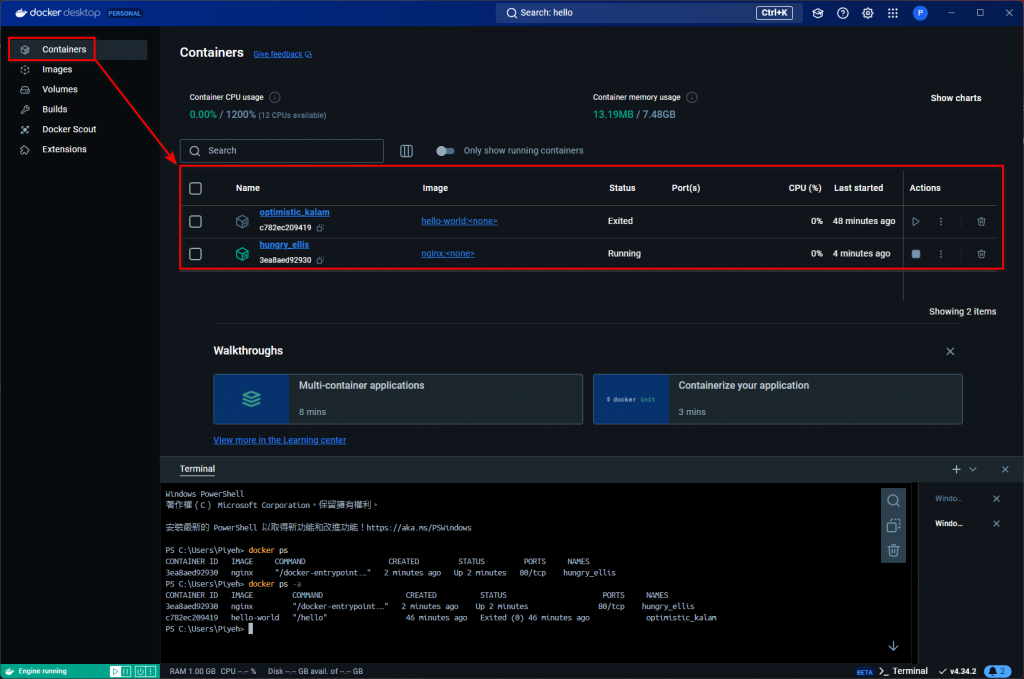Viewport: 1024px width, 679px height.
Task: Close the first Windo... terminal session
Action: pos(997,499)
